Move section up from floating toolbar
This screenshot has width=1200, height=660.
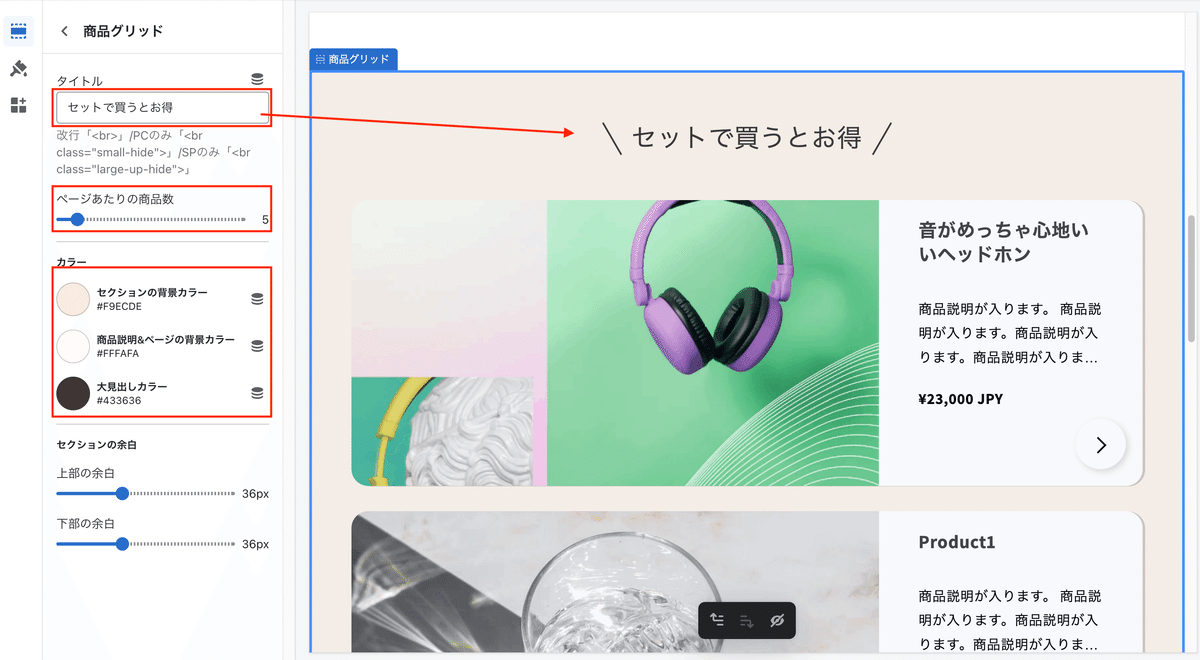[x=717, y=620]
